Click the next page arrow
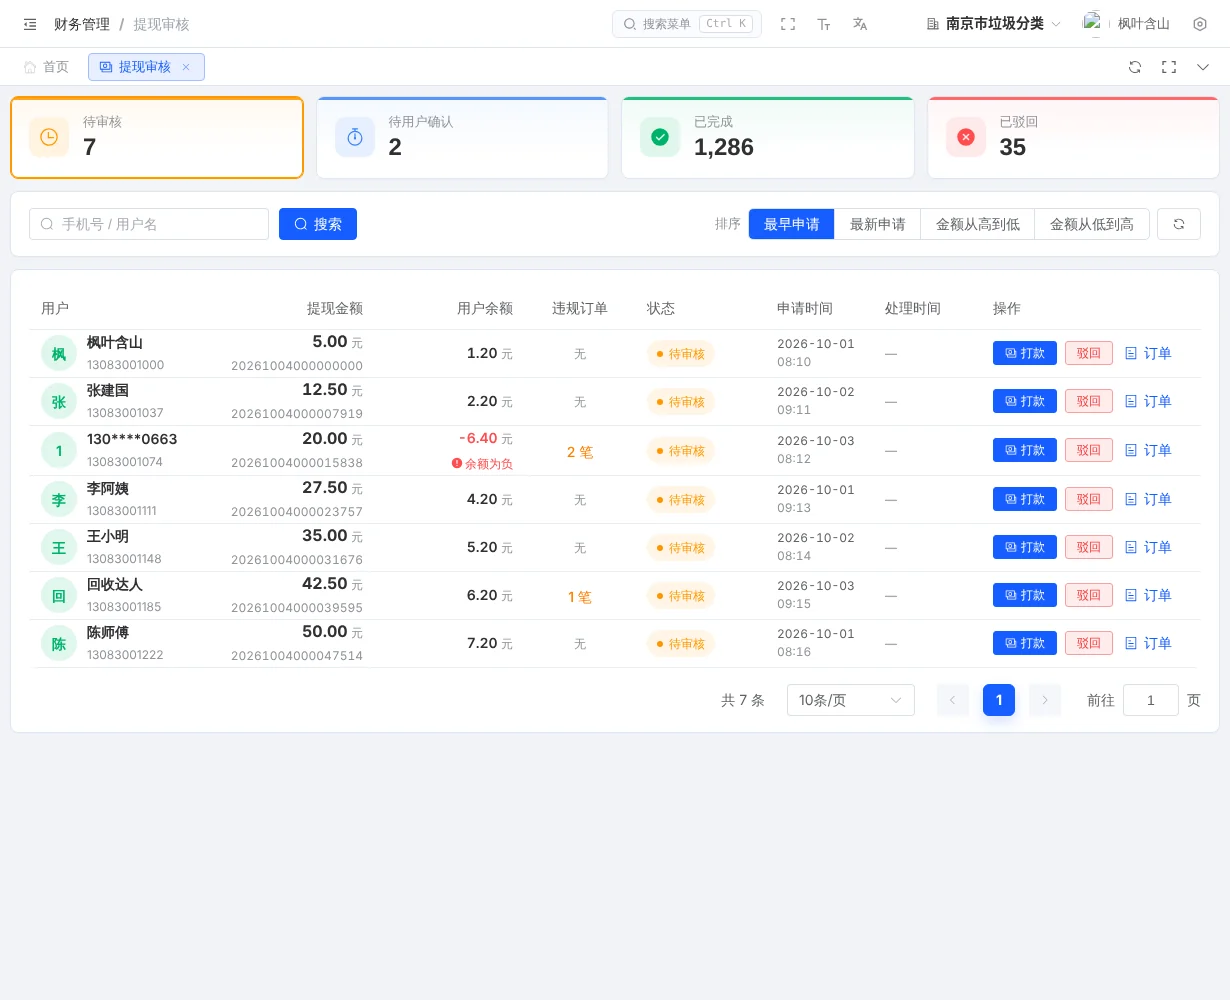The image size is (1230, 1000). pyautogui.click(x=1045, y=700)
